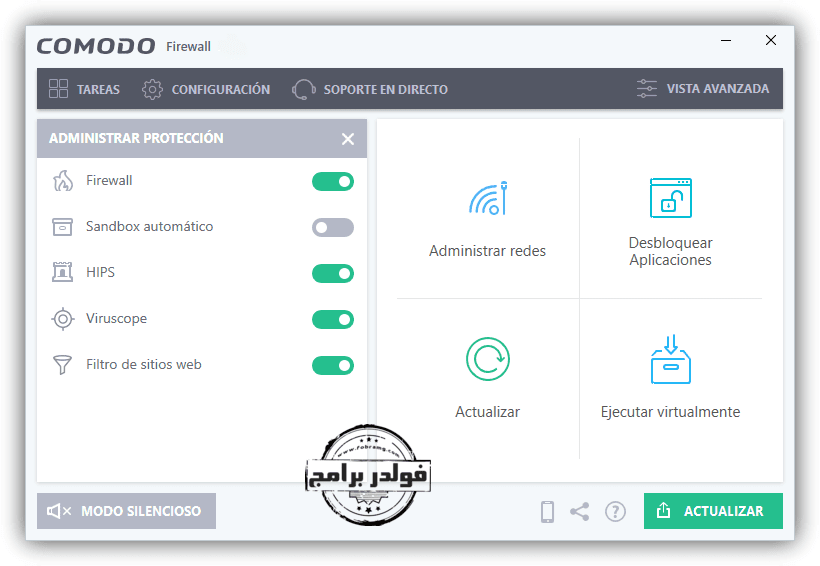Click the Soporte en Directo headset icon

tap(304, 89)
